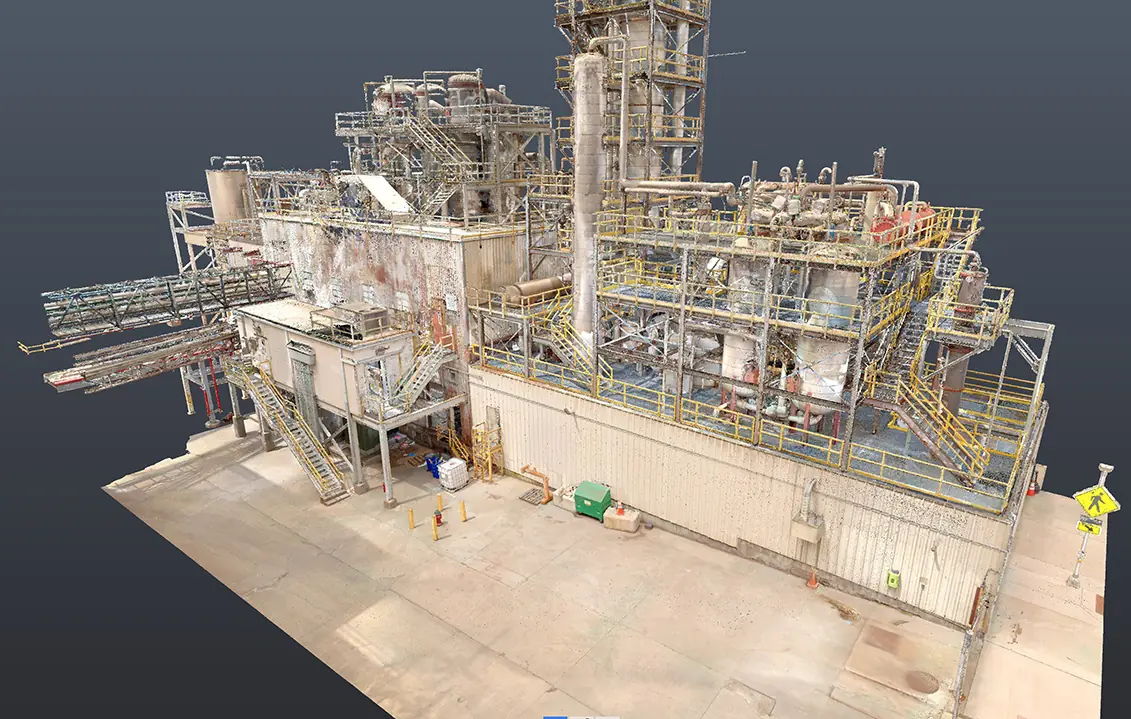Click the white slanted chute on the roof
The image size is (1131, 719).
pos(376,193)
